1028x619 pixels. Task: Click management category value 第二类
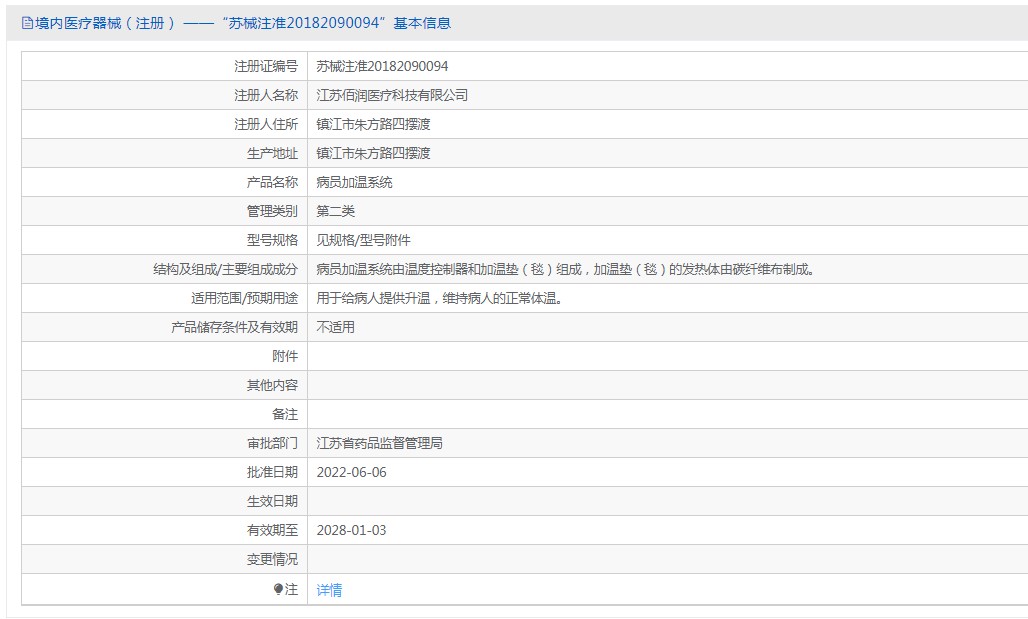click(336, 211)
